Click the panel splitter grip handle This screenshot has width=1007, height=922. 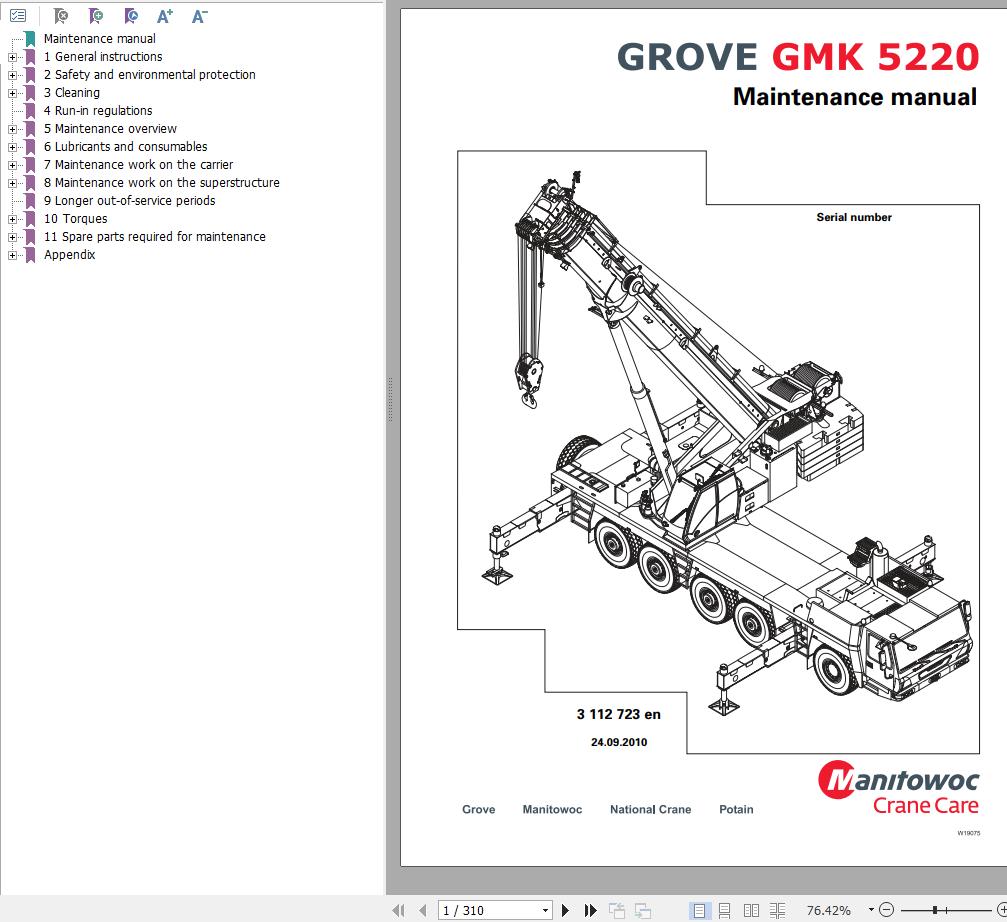[x=390, y=399]
